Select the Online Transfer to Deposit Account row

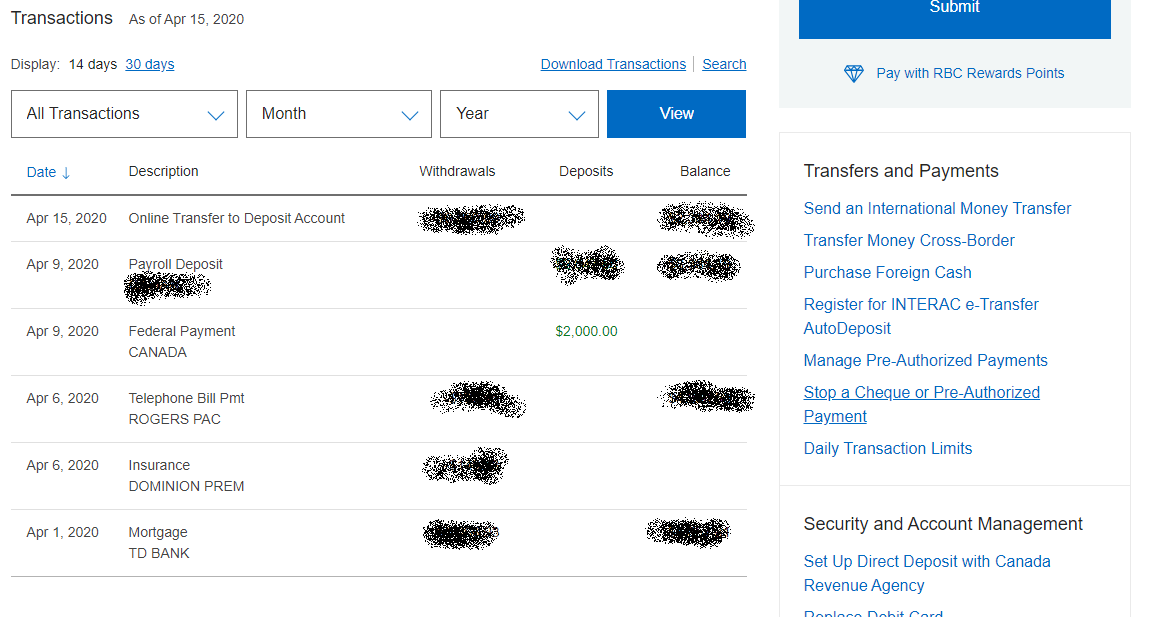point(379,219)
